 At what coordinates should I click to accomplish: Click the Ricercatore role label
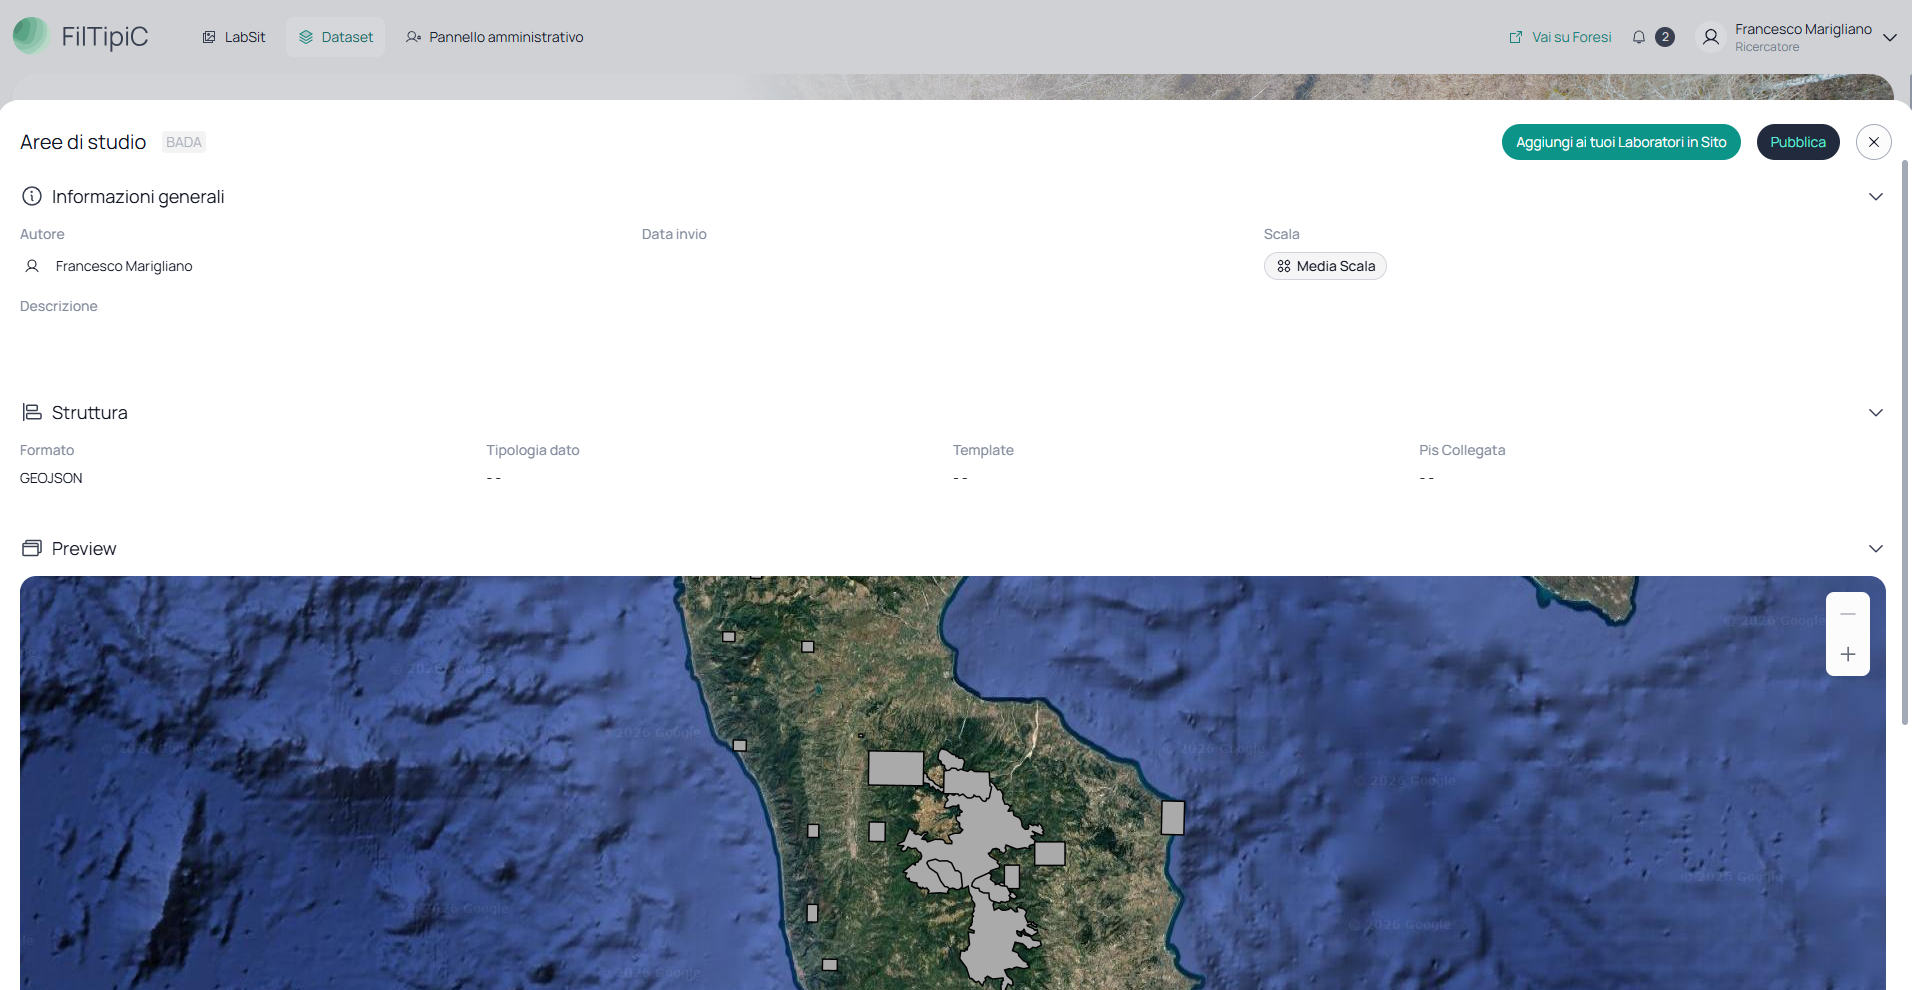[1767, 47]
